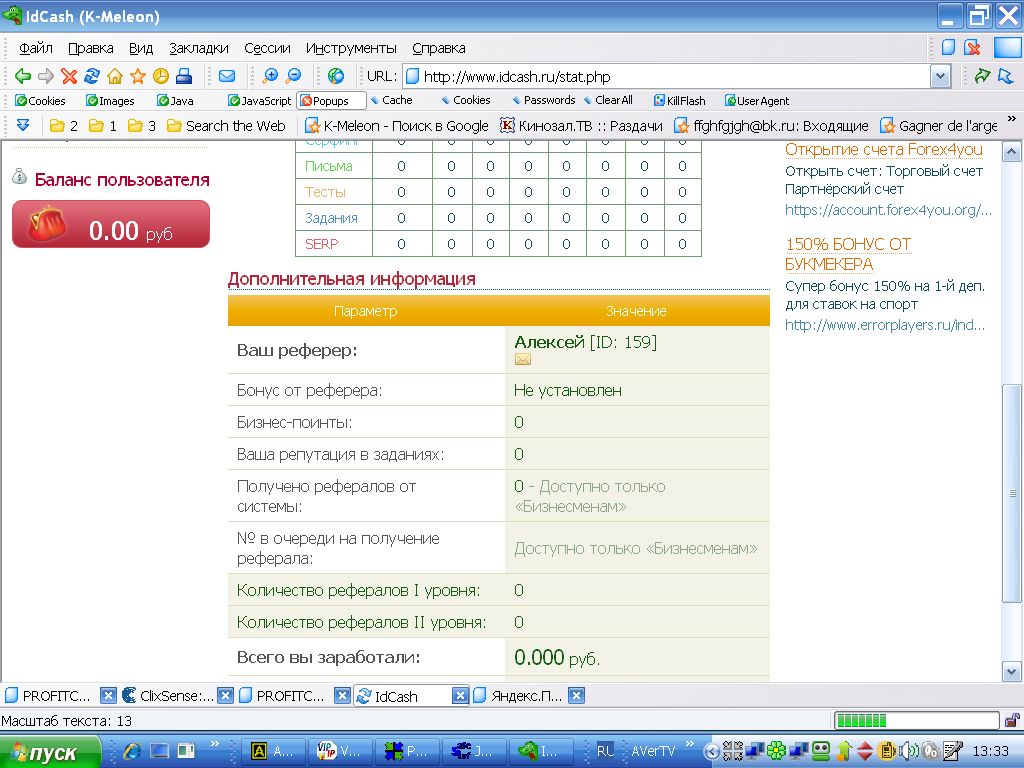Close the IdCash tab
The image size is (1024, 768).
460,696
